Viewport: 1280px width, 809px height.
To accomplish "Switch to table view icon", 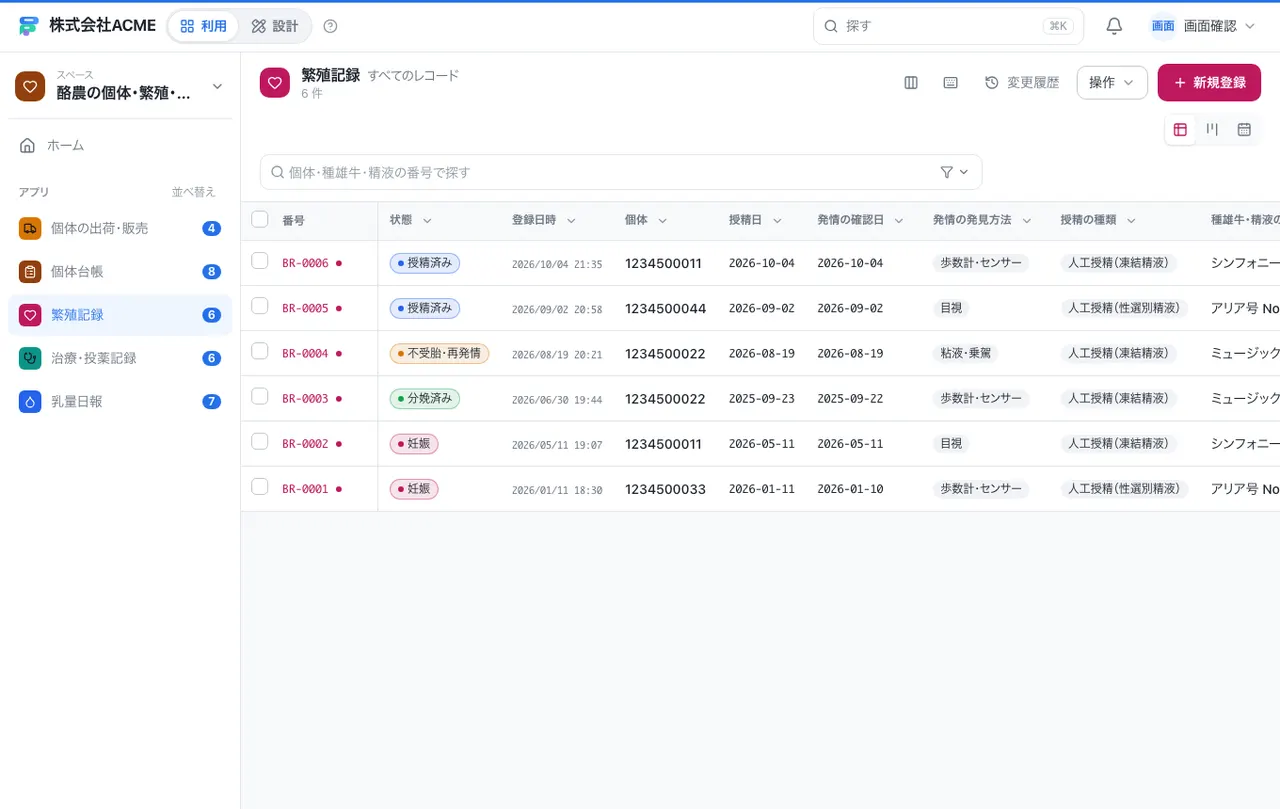I will point(1180,129).
